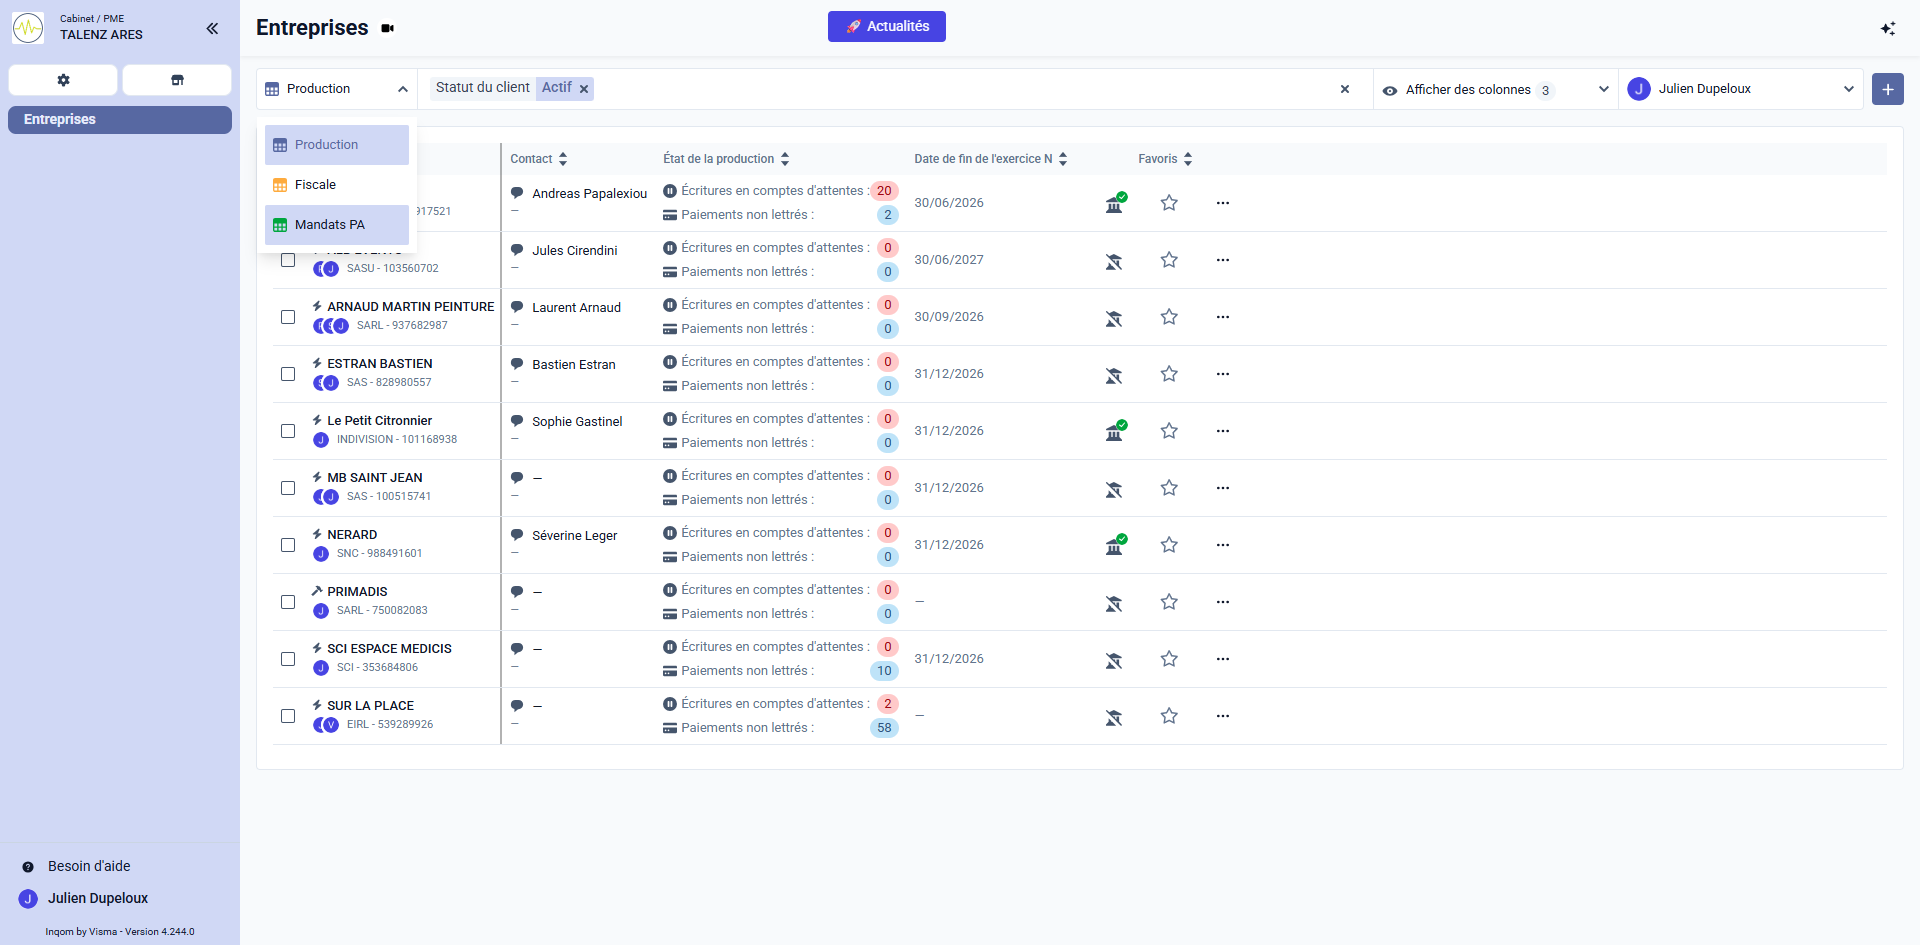Open the settings gear tab in sidebar
Viewport: 1920px width, 945px height.
point(63,80)
